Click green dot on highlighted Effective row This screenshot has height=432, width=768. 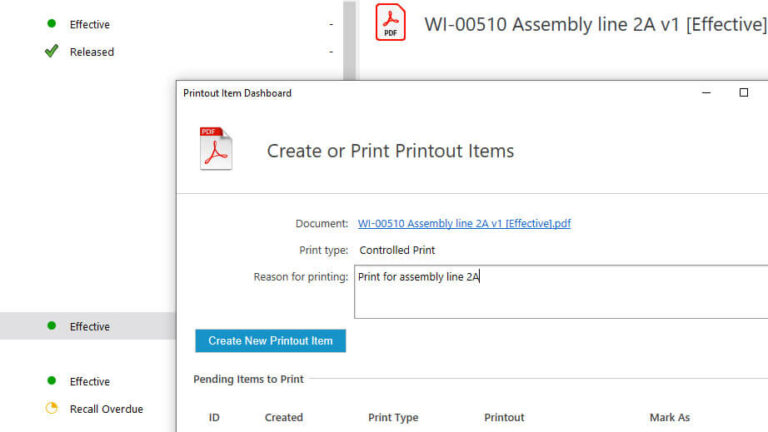tap(51, 326)
